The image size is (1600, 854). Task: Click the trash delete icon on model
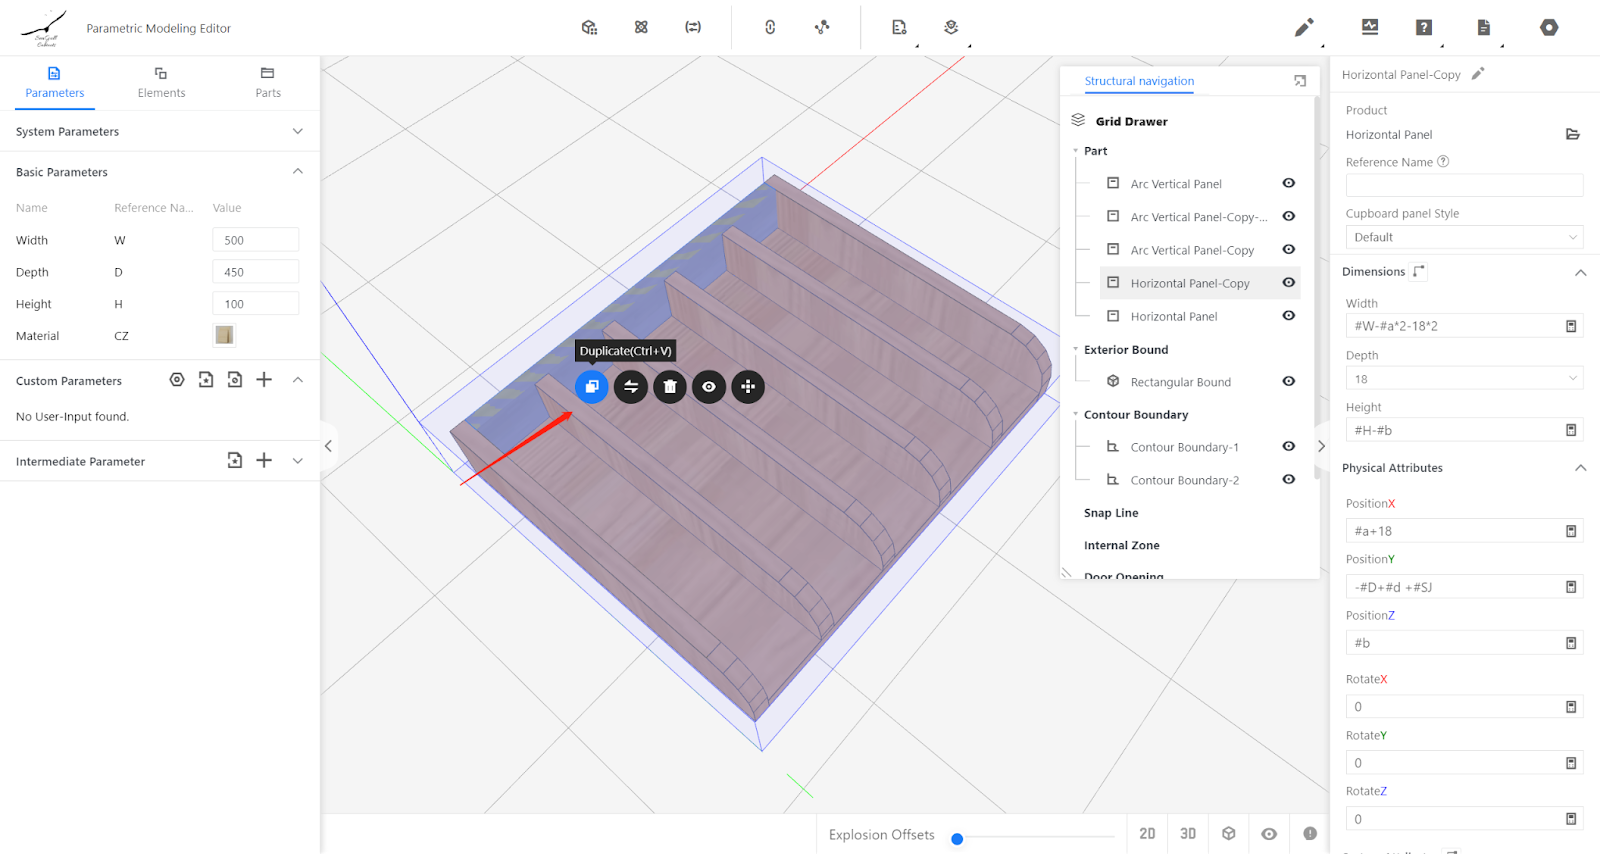click(x=670, y=387)
